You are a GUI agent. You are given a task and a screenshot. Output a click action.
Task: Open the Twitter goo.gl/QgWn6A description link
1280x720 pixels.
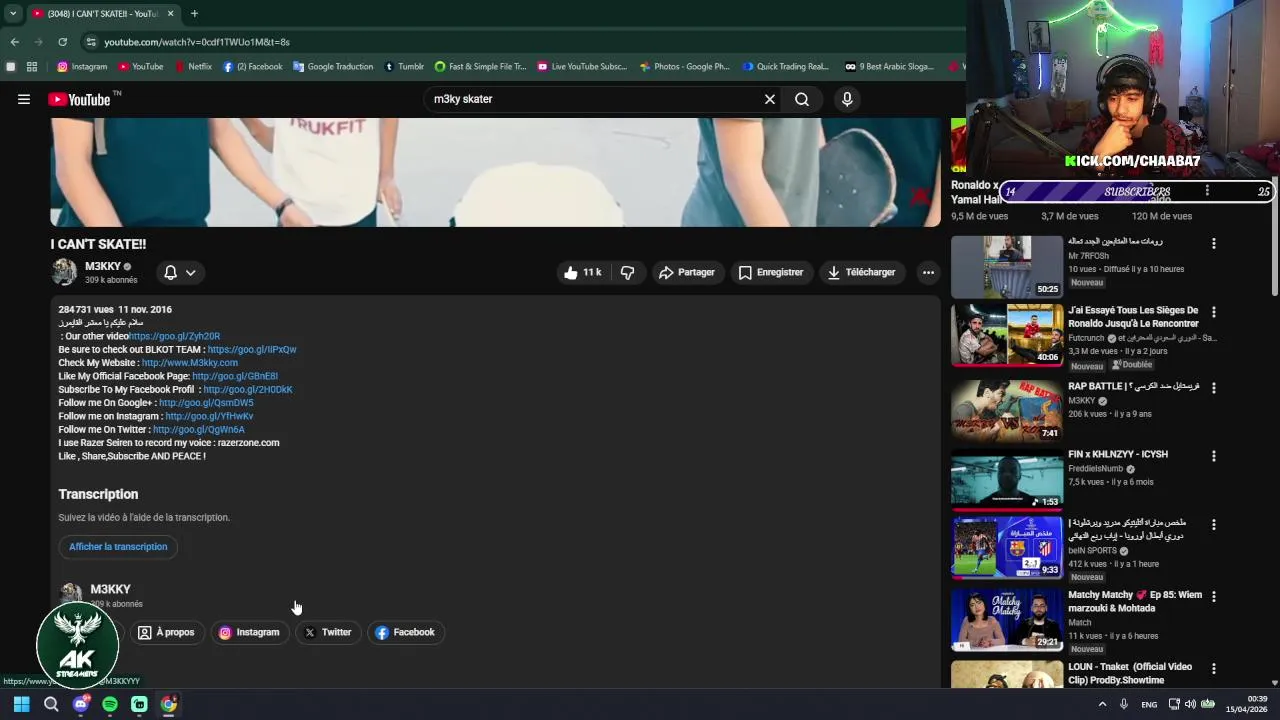[198, 429]
